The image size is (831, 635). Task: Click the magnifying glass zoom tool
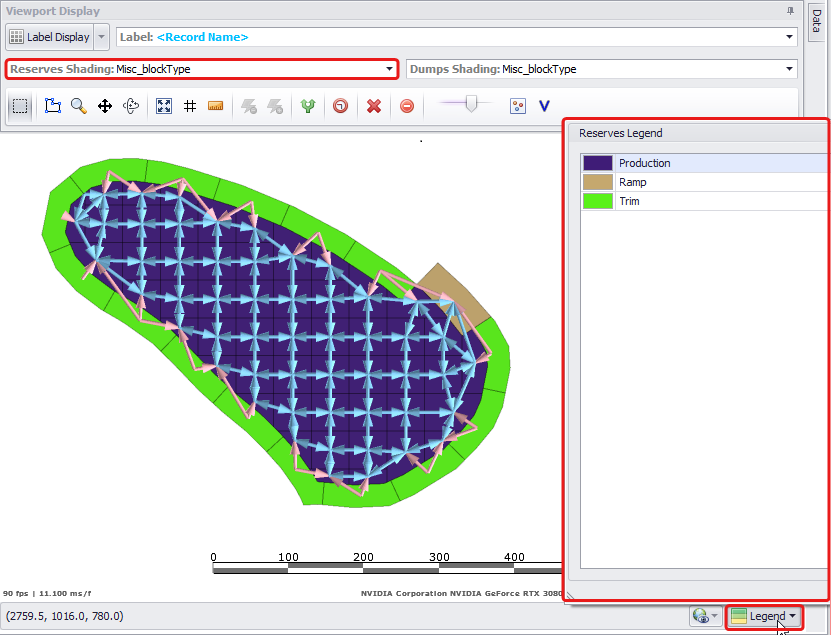point(78,106)
